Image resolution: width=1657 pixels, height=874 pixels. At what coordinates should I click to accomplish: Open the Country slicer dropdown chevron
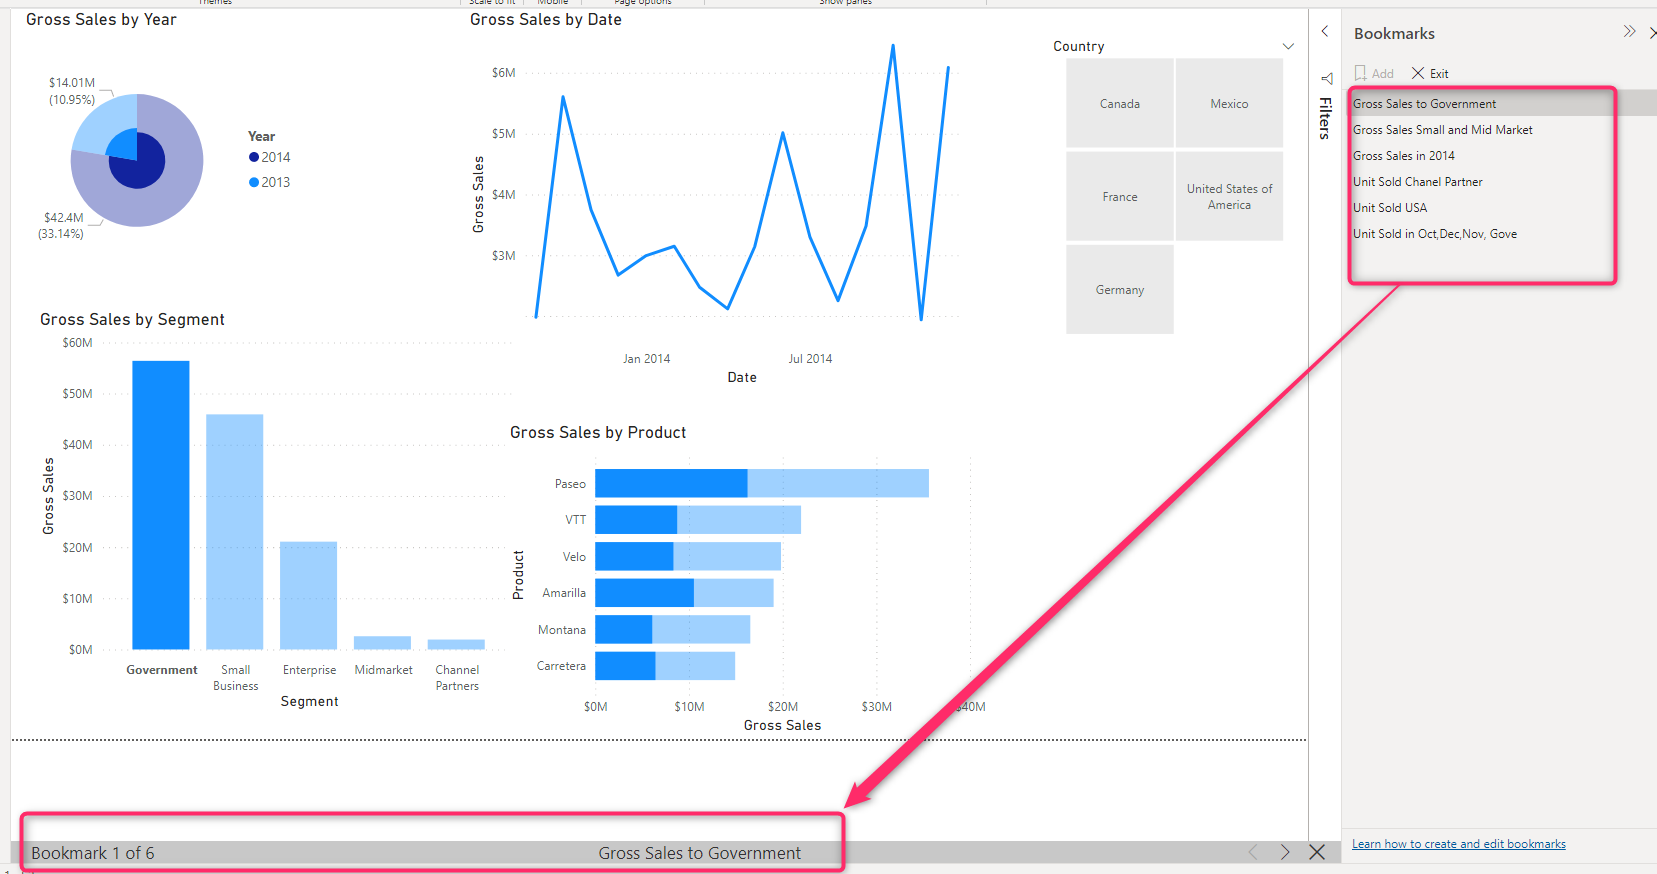tap(1288, 46)
